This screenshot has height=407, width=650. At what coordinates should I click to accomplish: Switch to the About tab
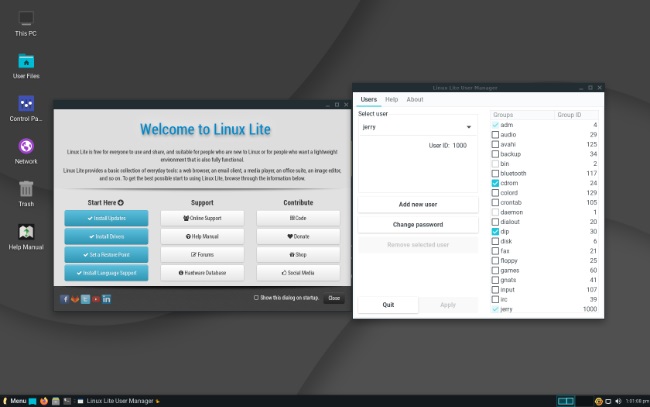pos(415,99)
